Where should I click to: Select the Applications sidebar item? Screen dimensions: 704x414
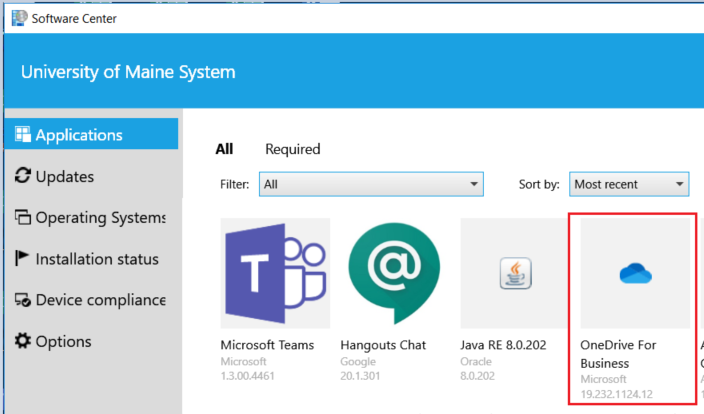click(x=92, y=134)
